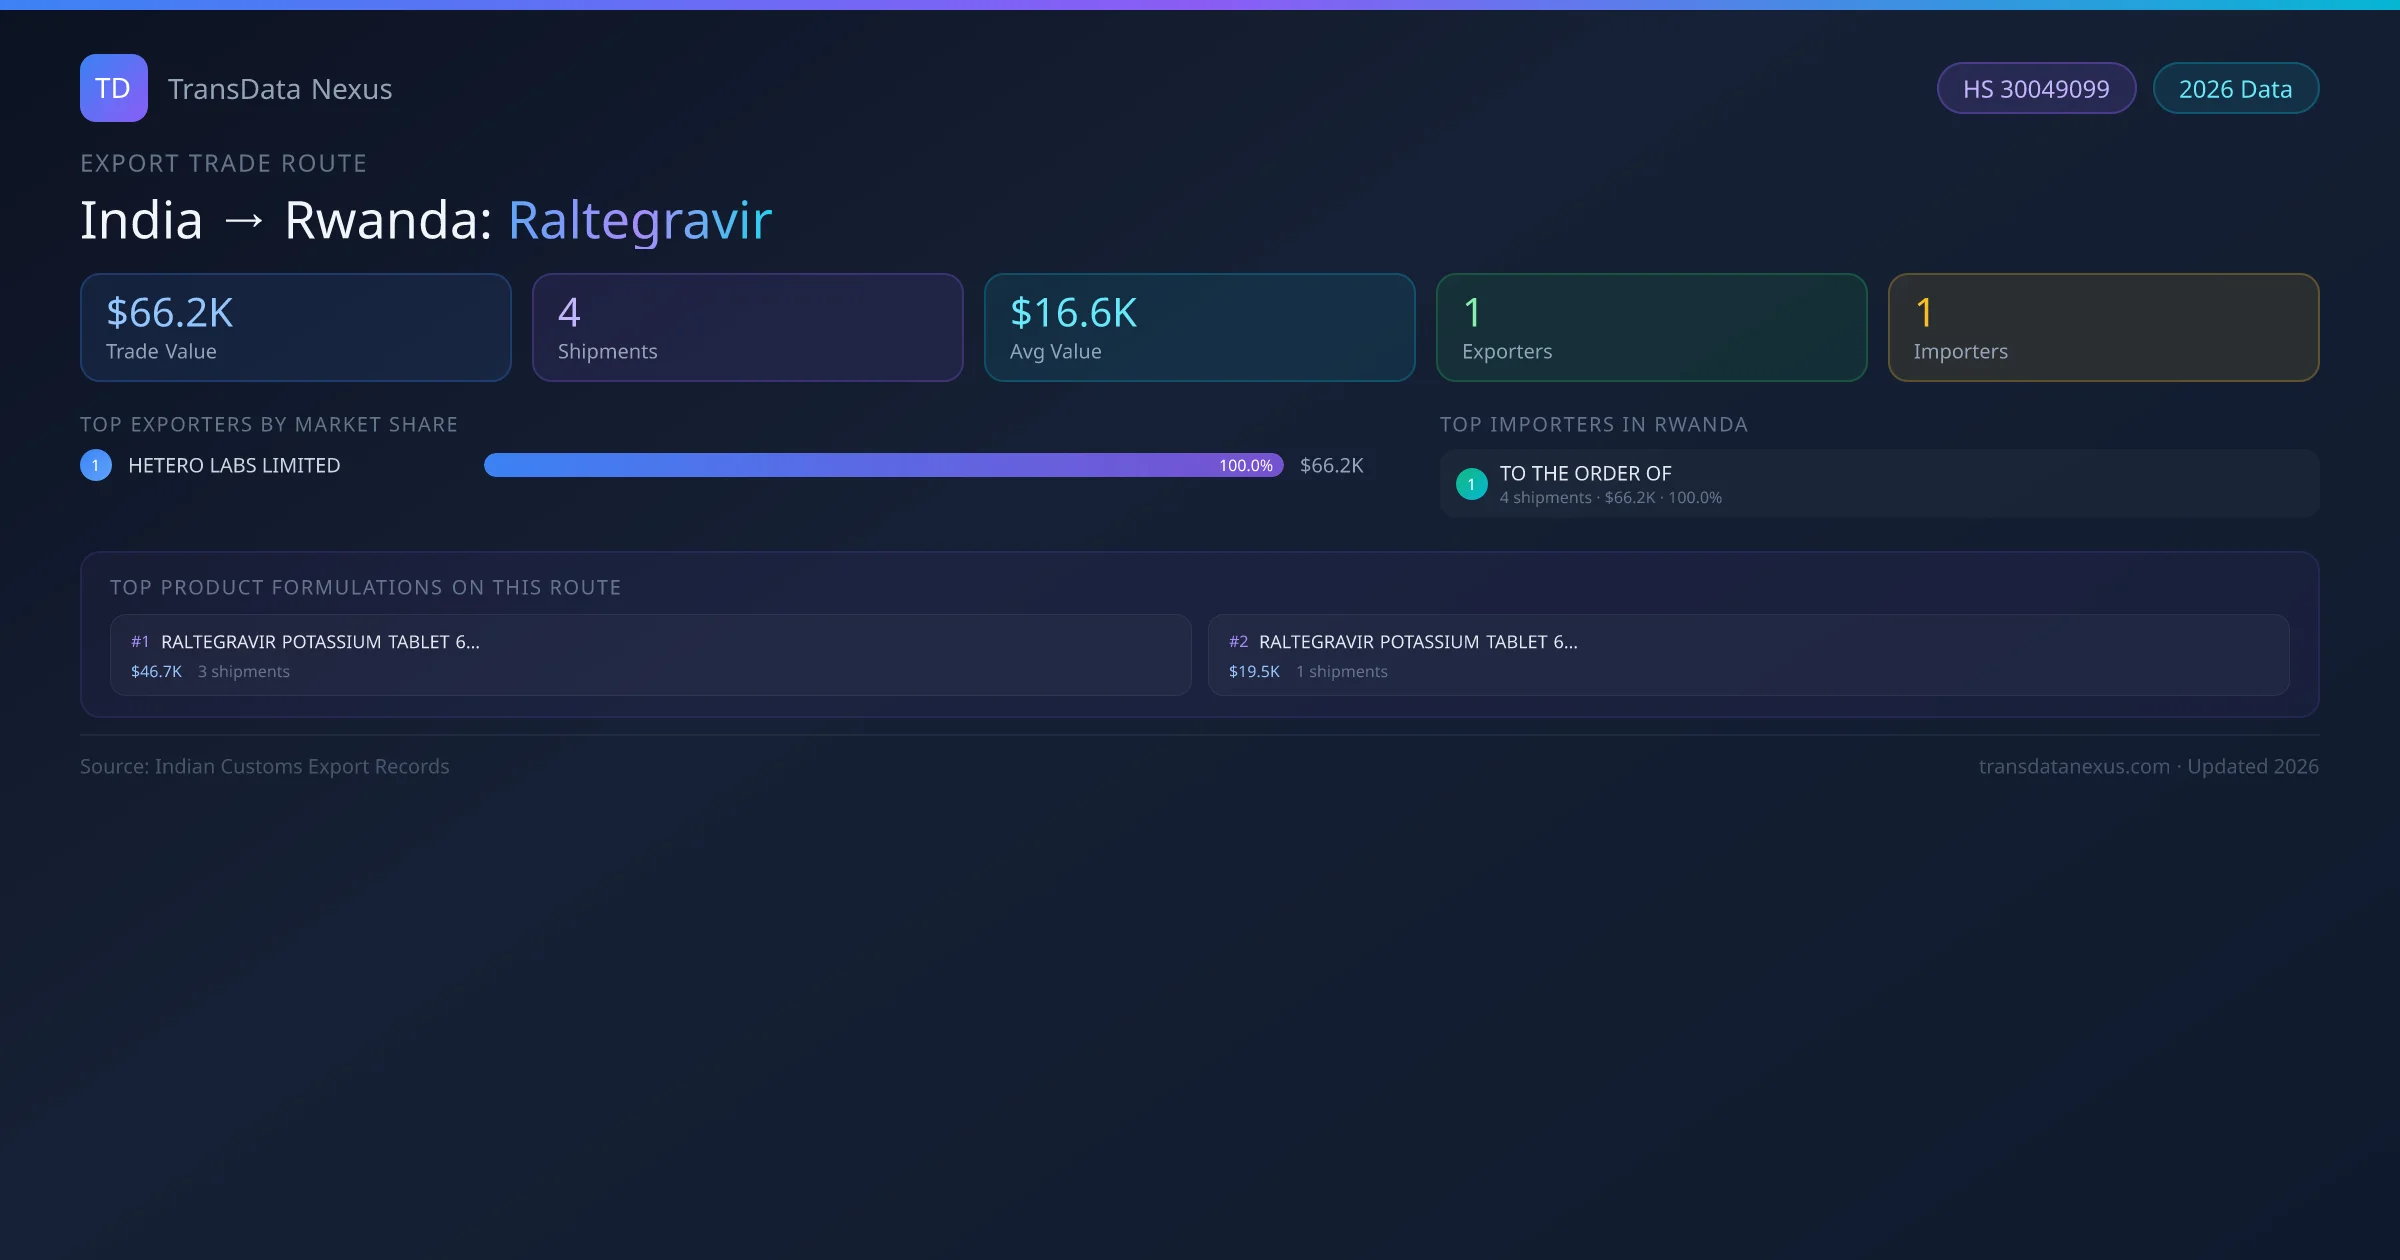Click the TransData Nexus brand name
The height and width of the screenshot is (1260, 2400).
279,89
